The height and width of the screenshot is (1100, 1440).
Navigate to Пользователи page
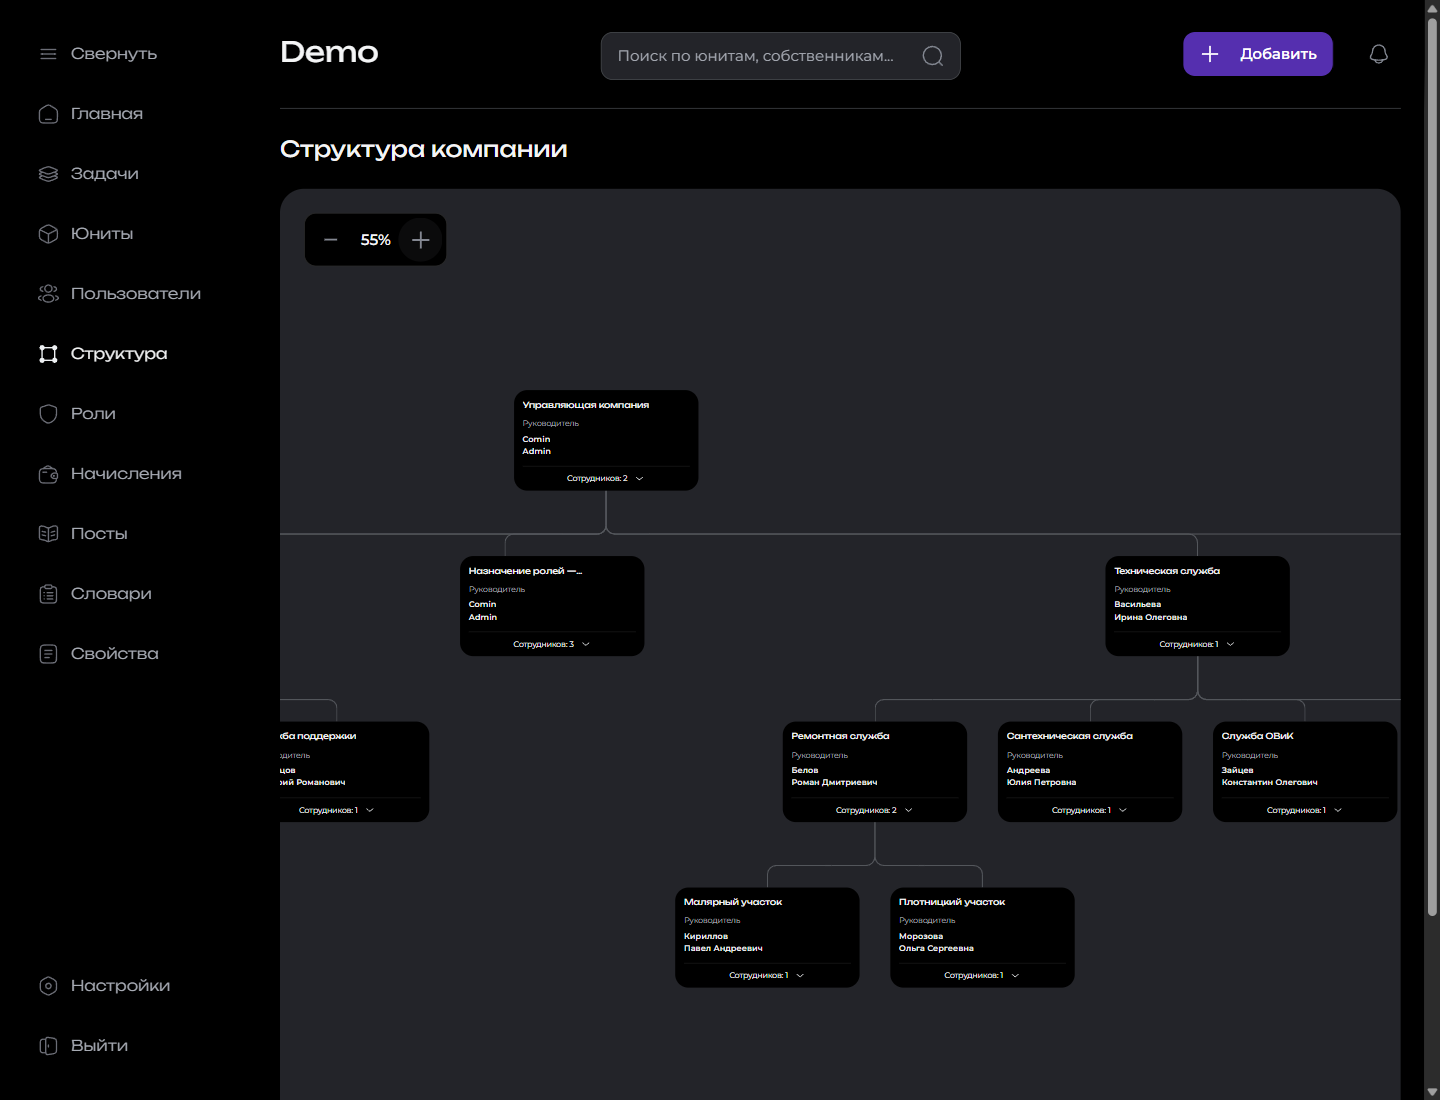pyautogui.click(x=136, y=294)
